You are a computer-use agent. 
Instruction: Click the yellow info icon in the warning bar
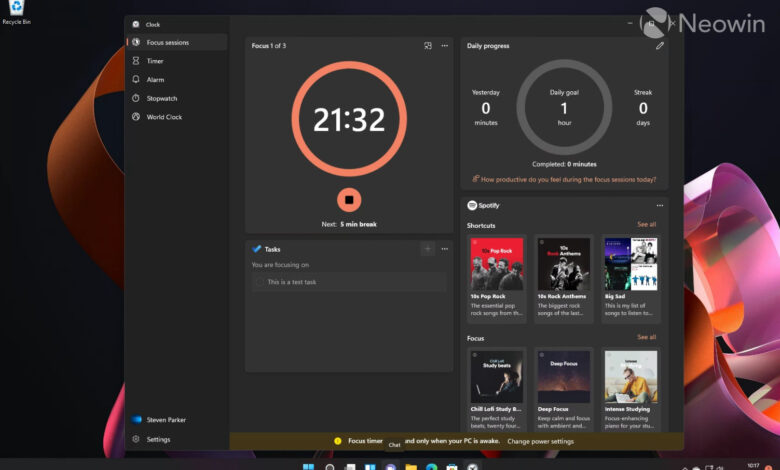click(x=338, y=441)
